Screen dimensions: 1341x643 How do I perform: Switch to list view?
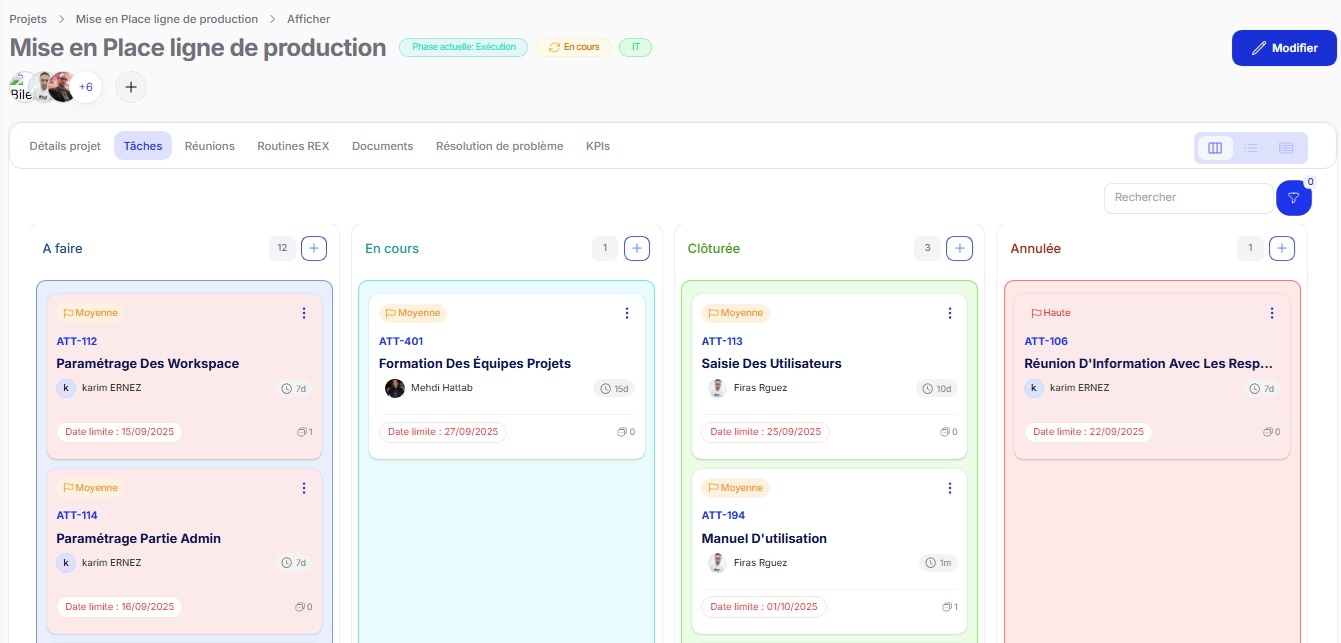[1251, 148]
